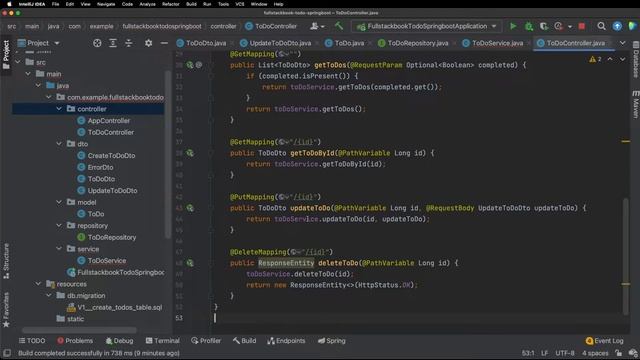This screenshot has width=640, height=360.
Task: Open run configuration dropdown FullstackbookTodoSpringbootApplication
Action: pyautogui.click(x=427, y=27)
